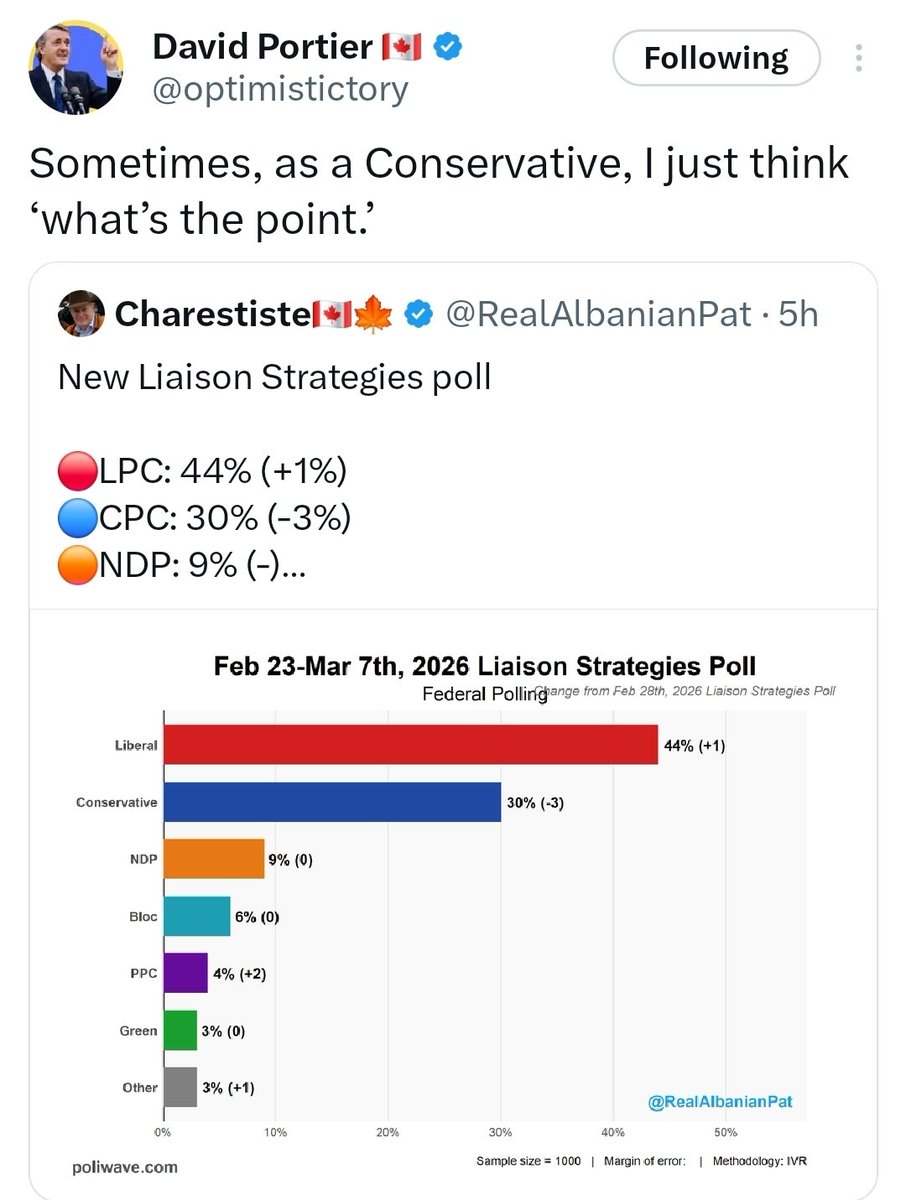Click Charestiste's small profile avatar
The width and height of the screenshot is (906, 1200).
pyautogui.click(x=80, y=314)
